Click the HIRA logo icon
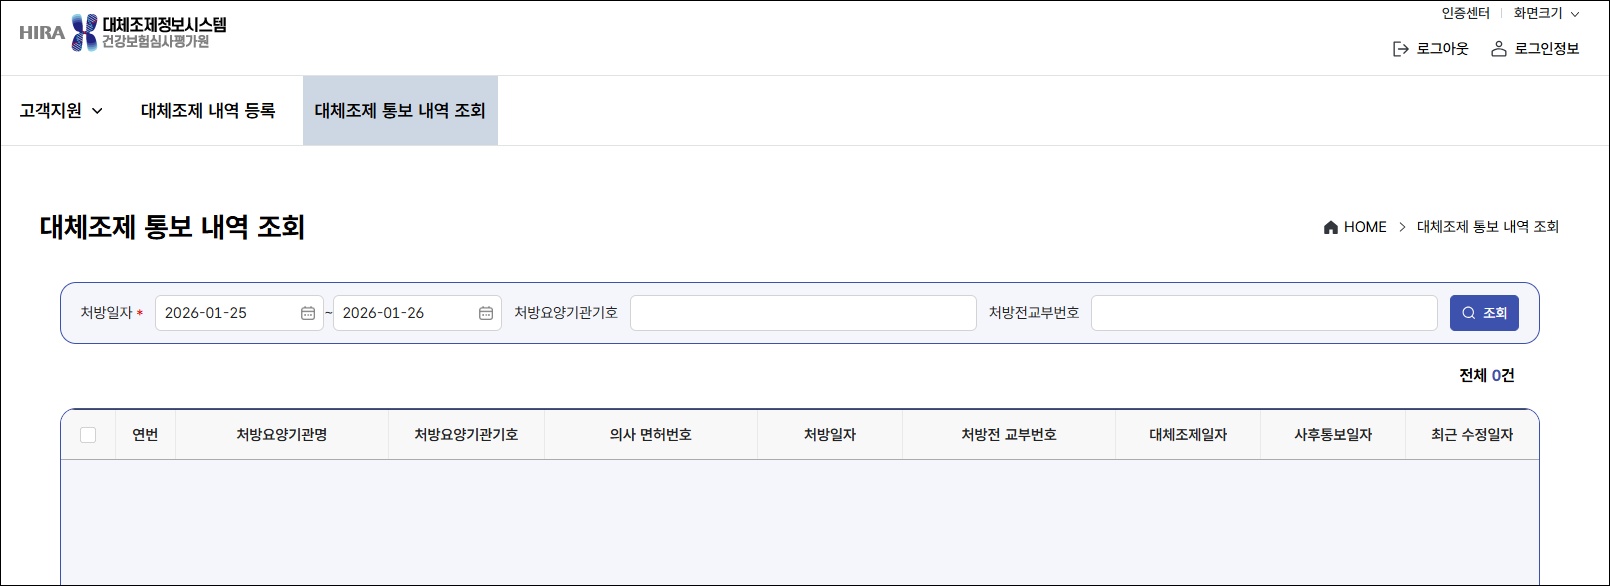Image resolution: width=1610 pixels, height=586 pixels. pos(84,32)
